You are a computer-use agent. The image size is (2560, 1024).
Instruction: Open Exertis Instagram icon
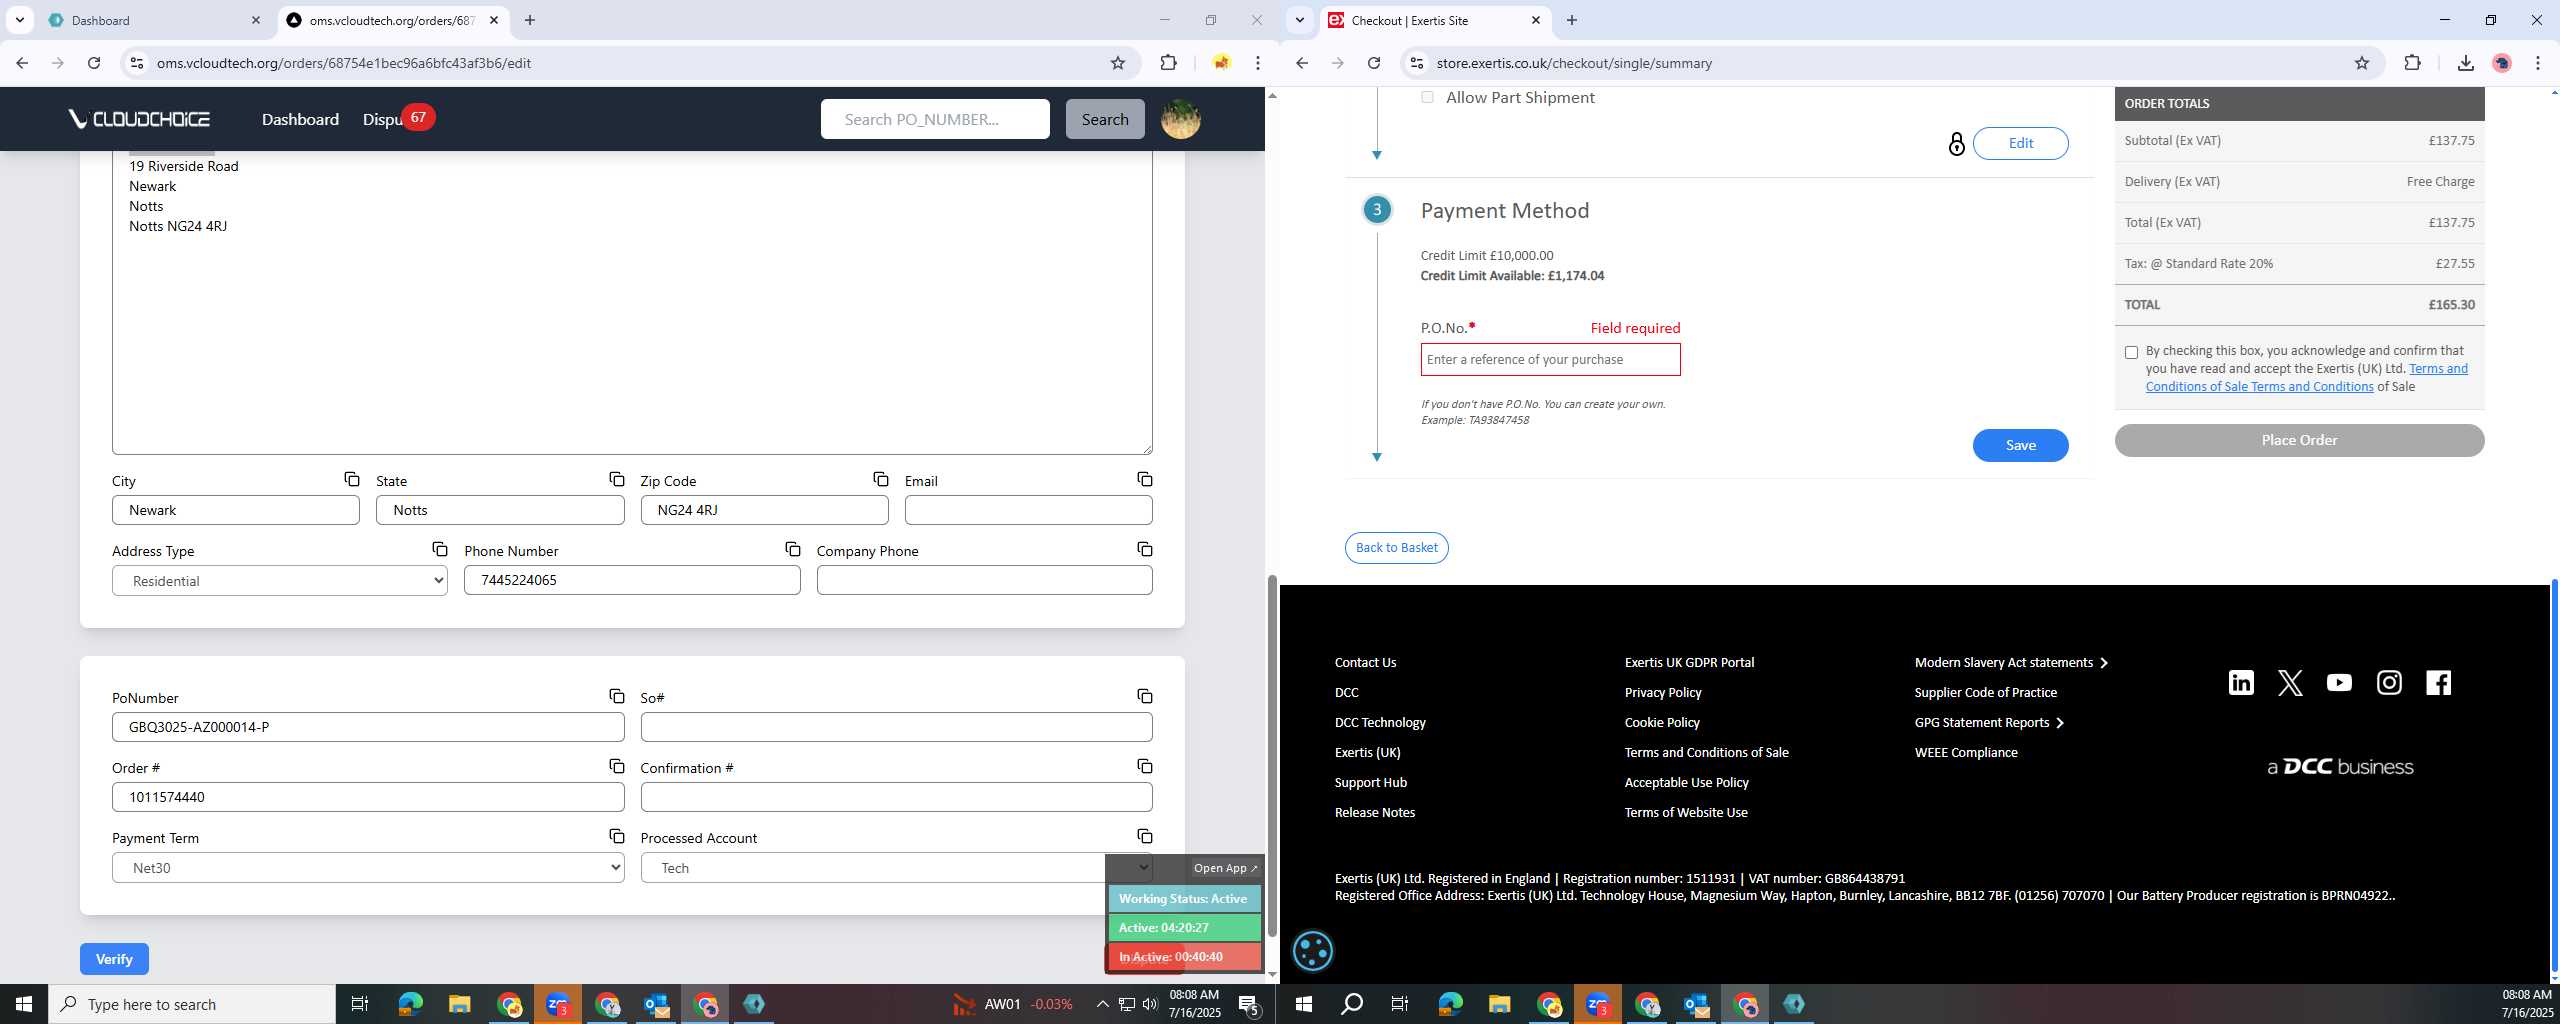2389,682
